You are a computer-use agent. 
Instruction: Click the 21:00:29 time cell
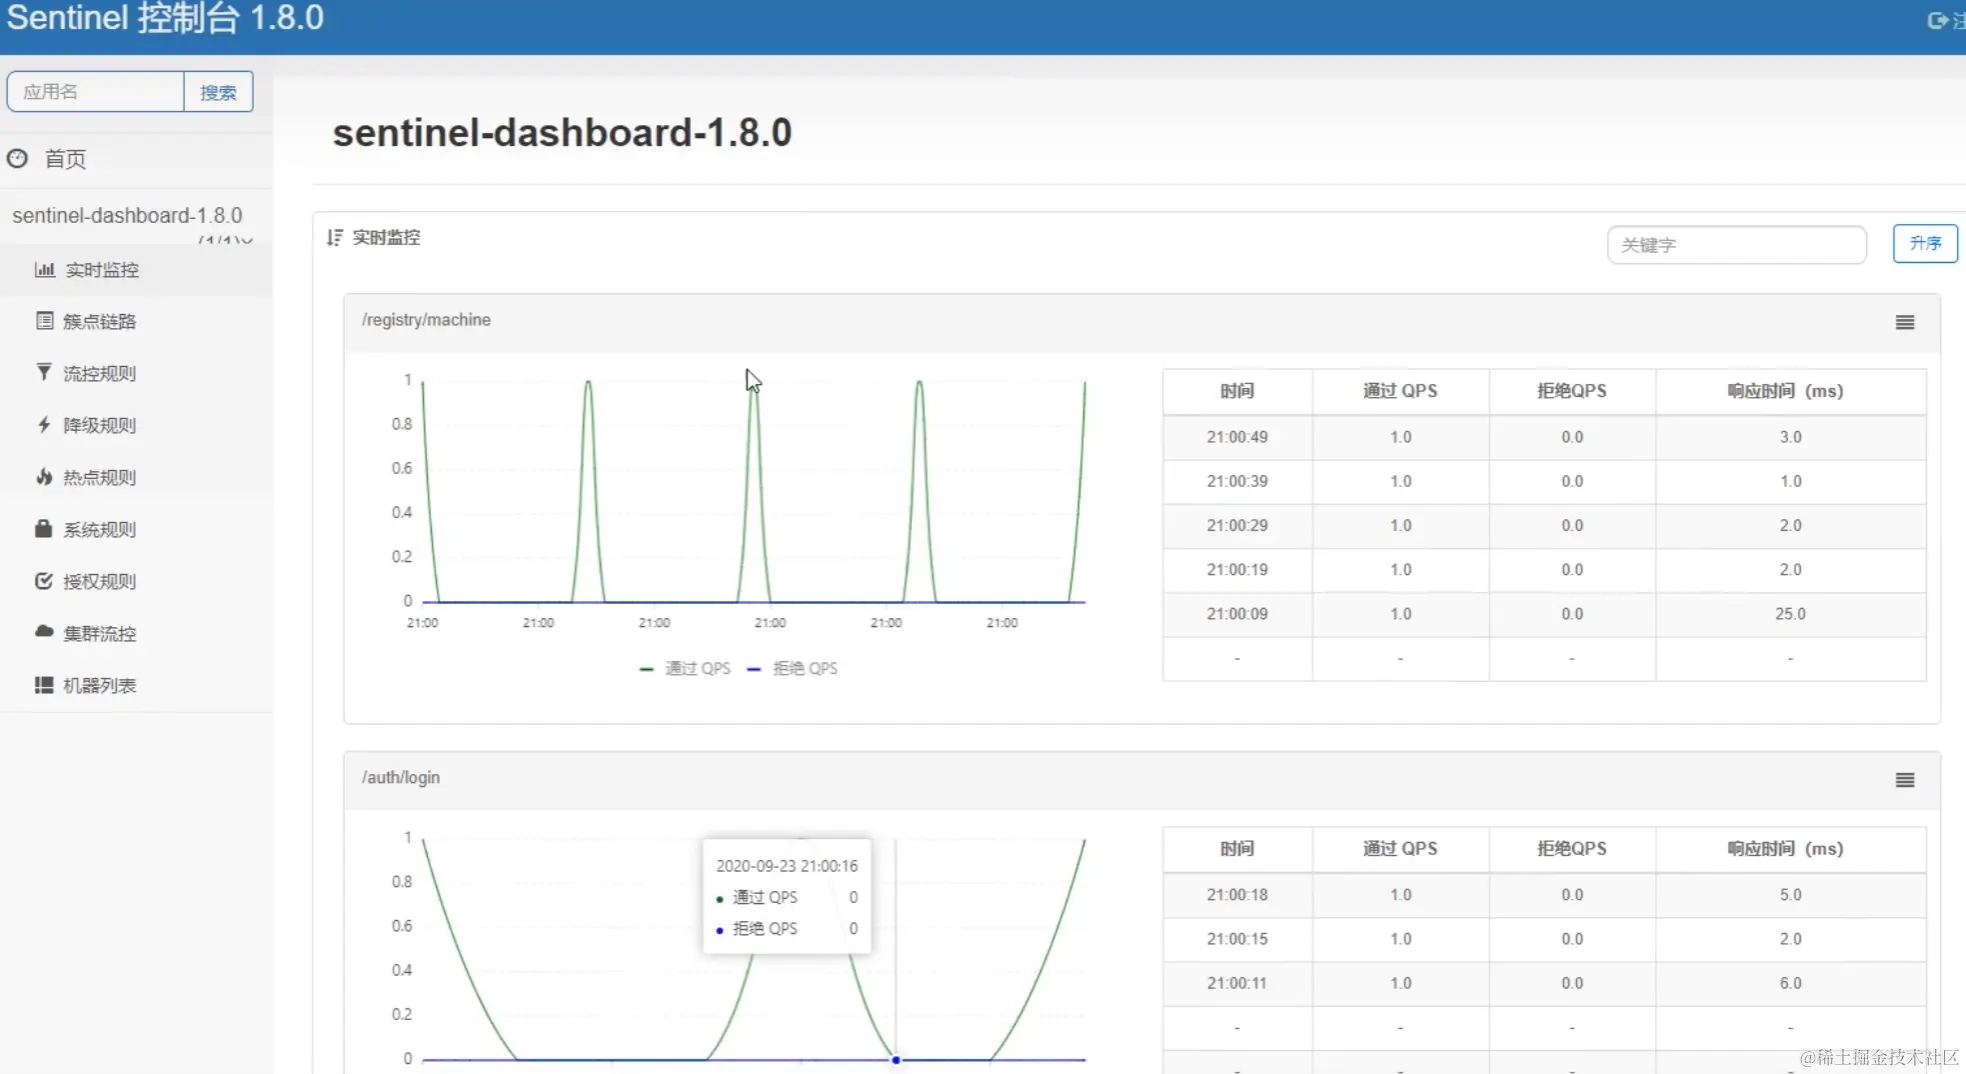[1237, 525]
